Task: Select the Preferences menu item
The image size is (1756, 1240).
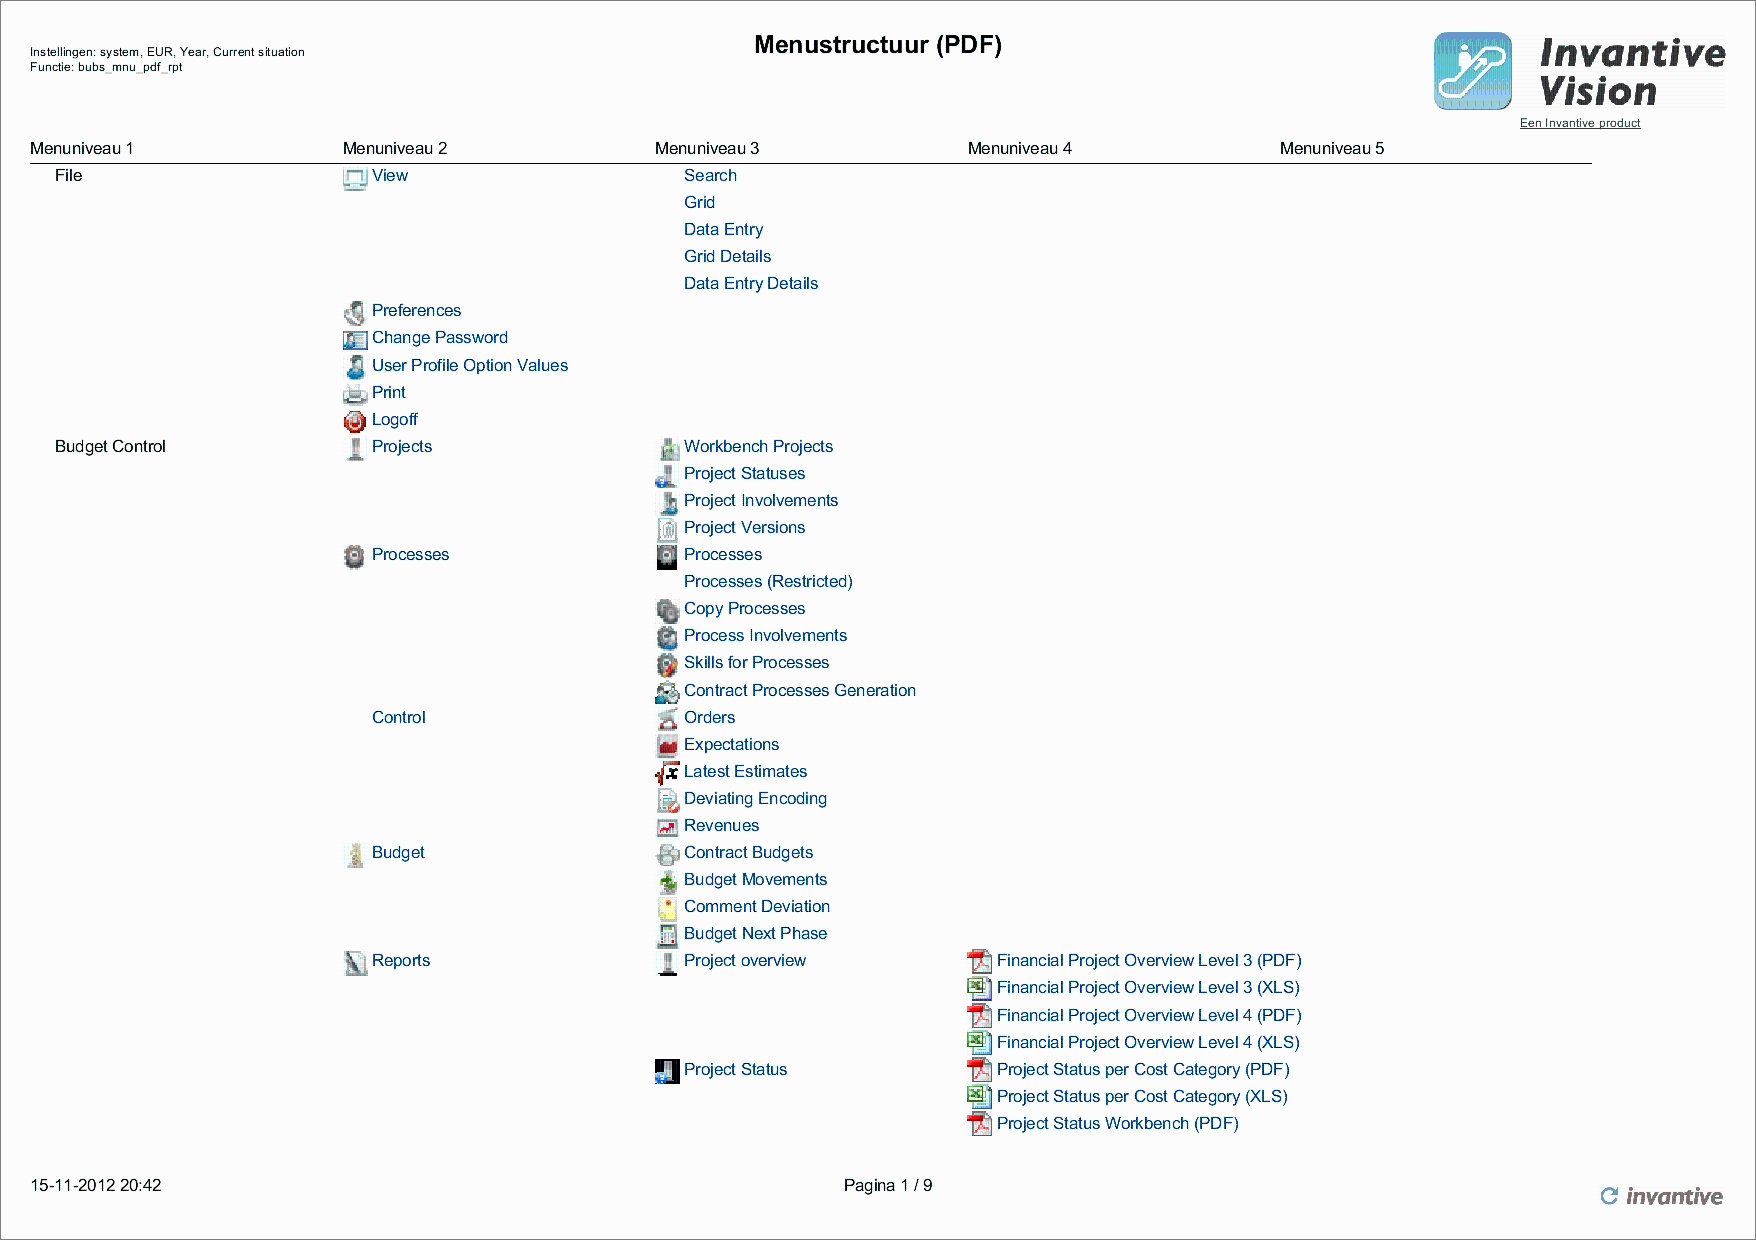Action: [x=416, y=310]
